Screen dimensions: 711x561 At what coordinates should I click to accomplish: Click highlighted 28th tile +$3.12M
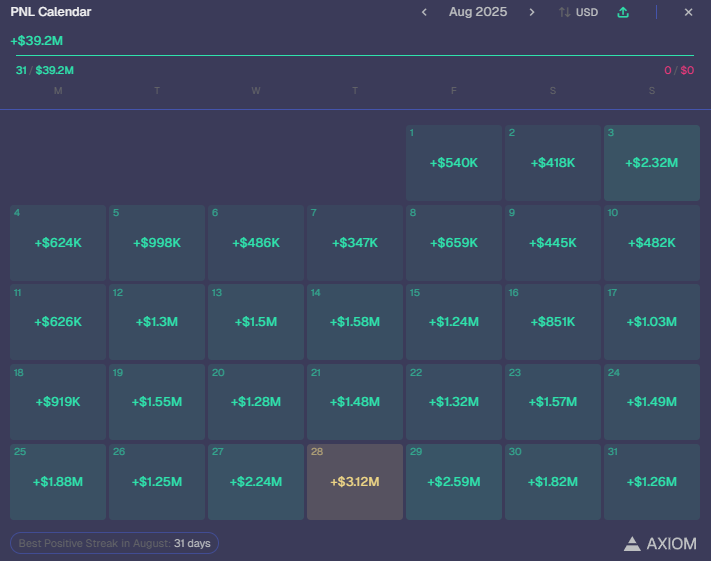point(355,482)
